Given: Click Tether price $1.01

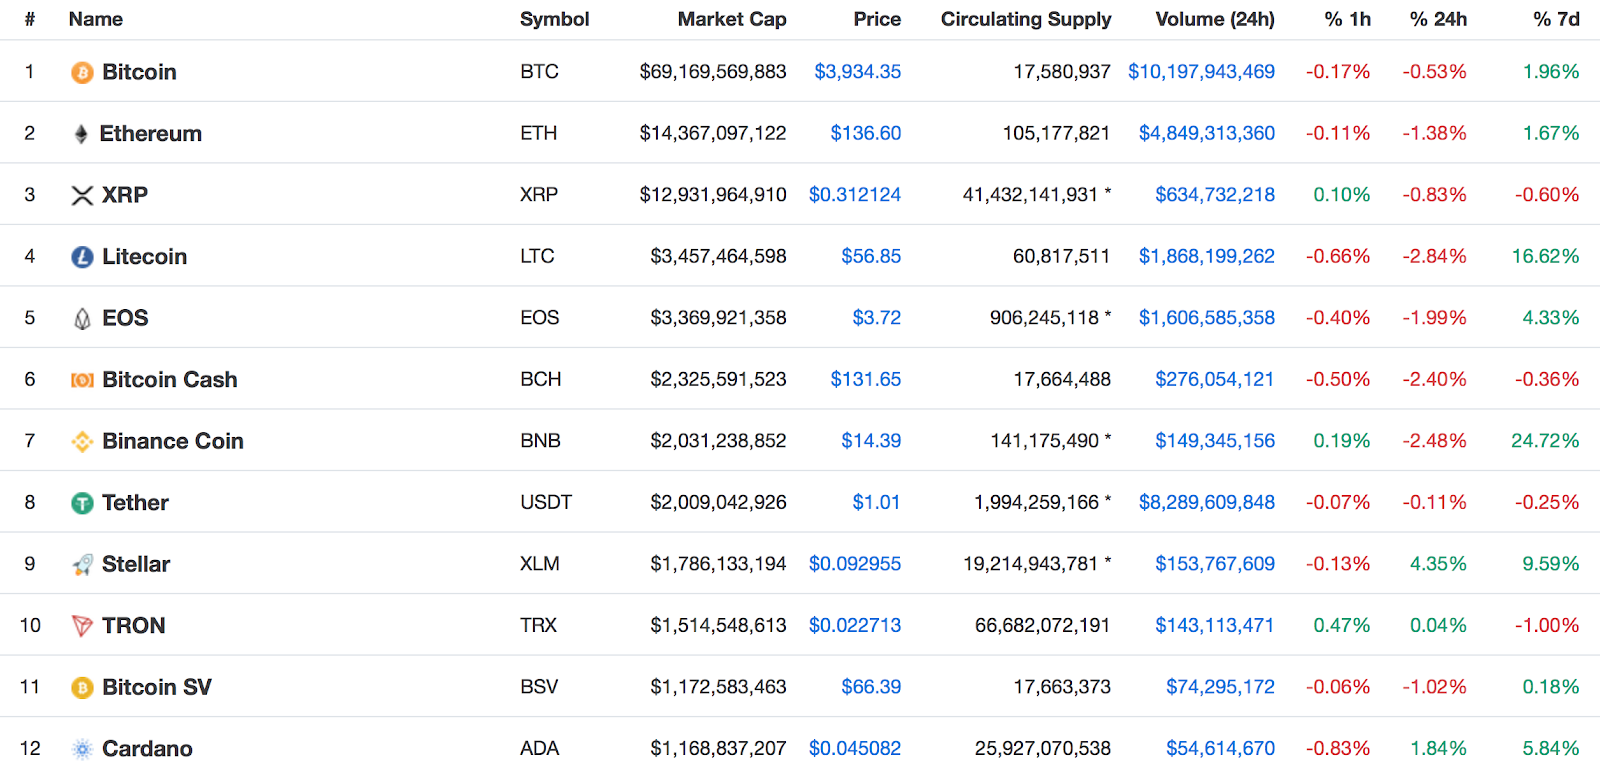Looking at the screenshot, I should point(876,502).
